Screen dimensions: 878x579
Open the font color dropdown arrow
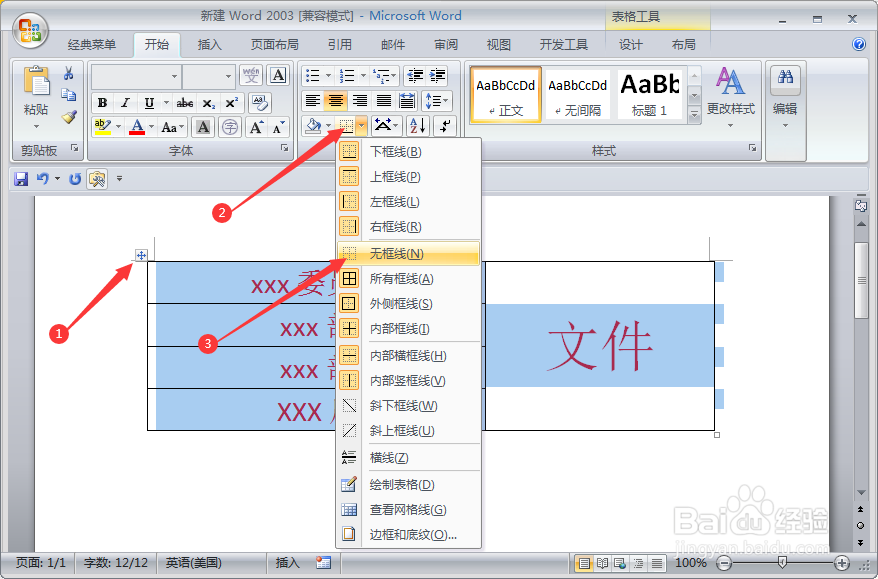point(152,126)
